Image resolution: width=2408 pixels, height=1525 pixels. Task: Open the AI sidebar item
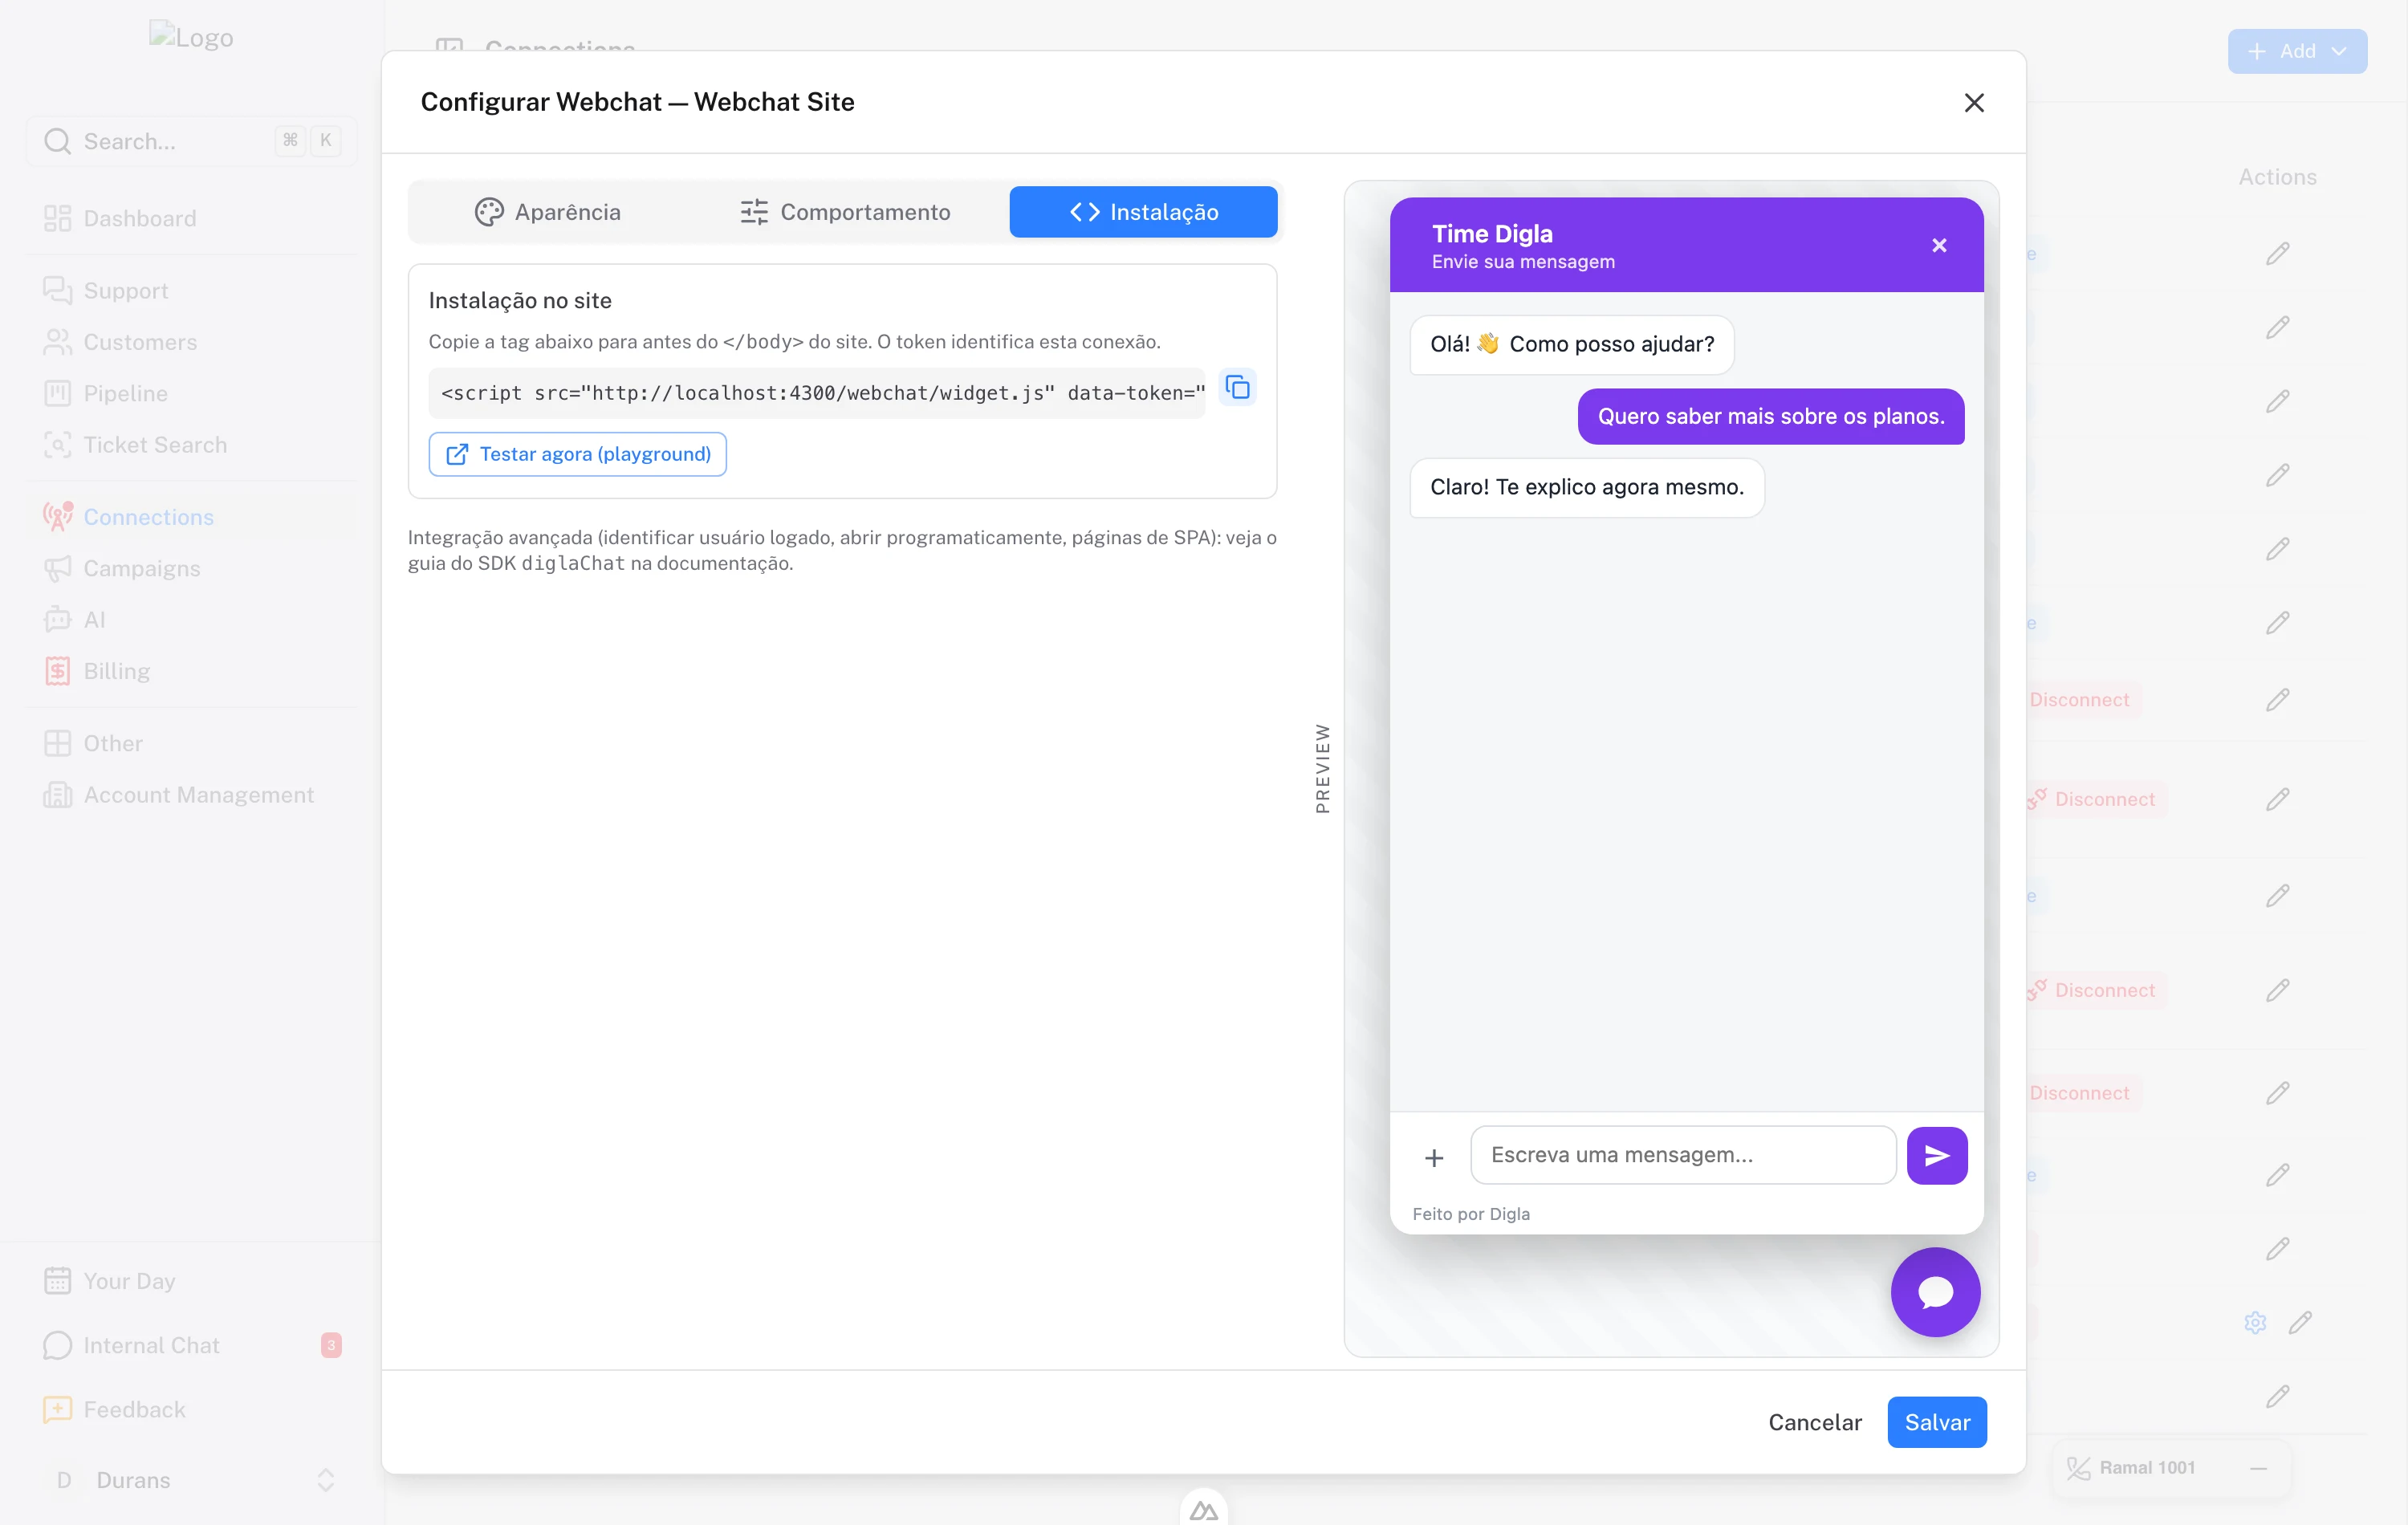(x=192, y=620)
